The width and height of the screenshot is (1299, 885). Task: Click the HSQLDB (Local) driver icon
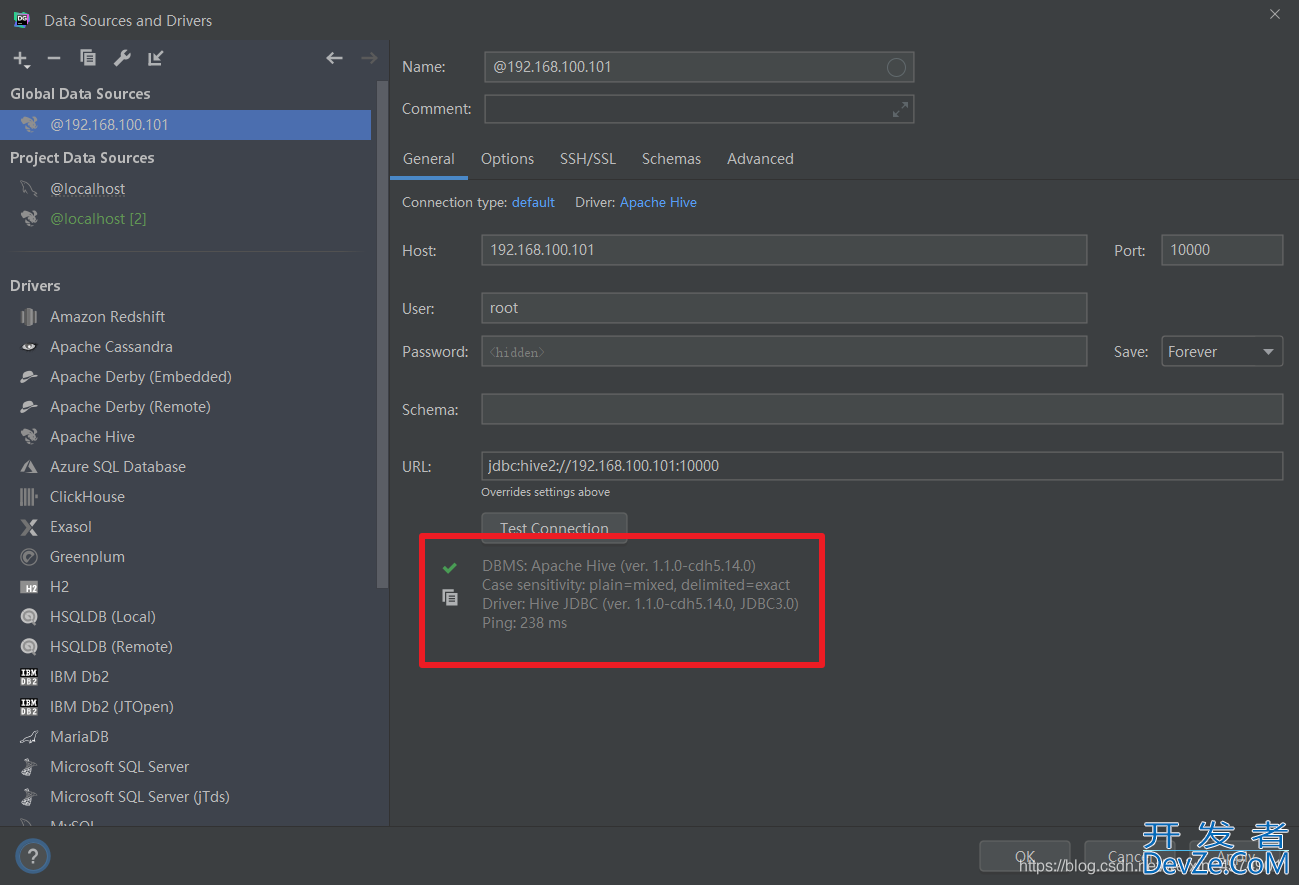[29, 617]
